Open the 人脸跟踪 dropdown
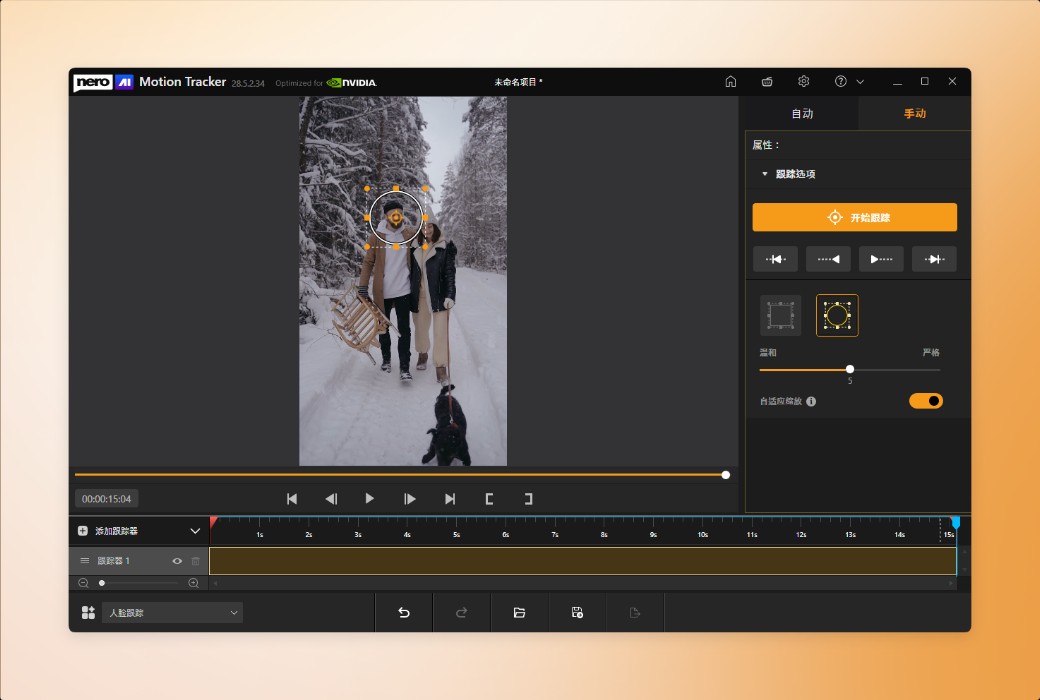This screenshot has width=1040, height=700. point(173,612)
